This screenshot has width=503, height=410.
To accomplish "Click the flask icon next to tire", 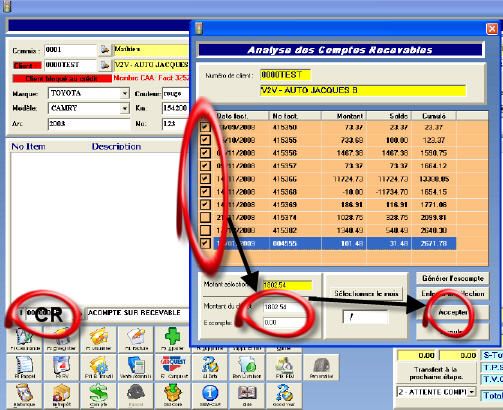I will 284,367.
